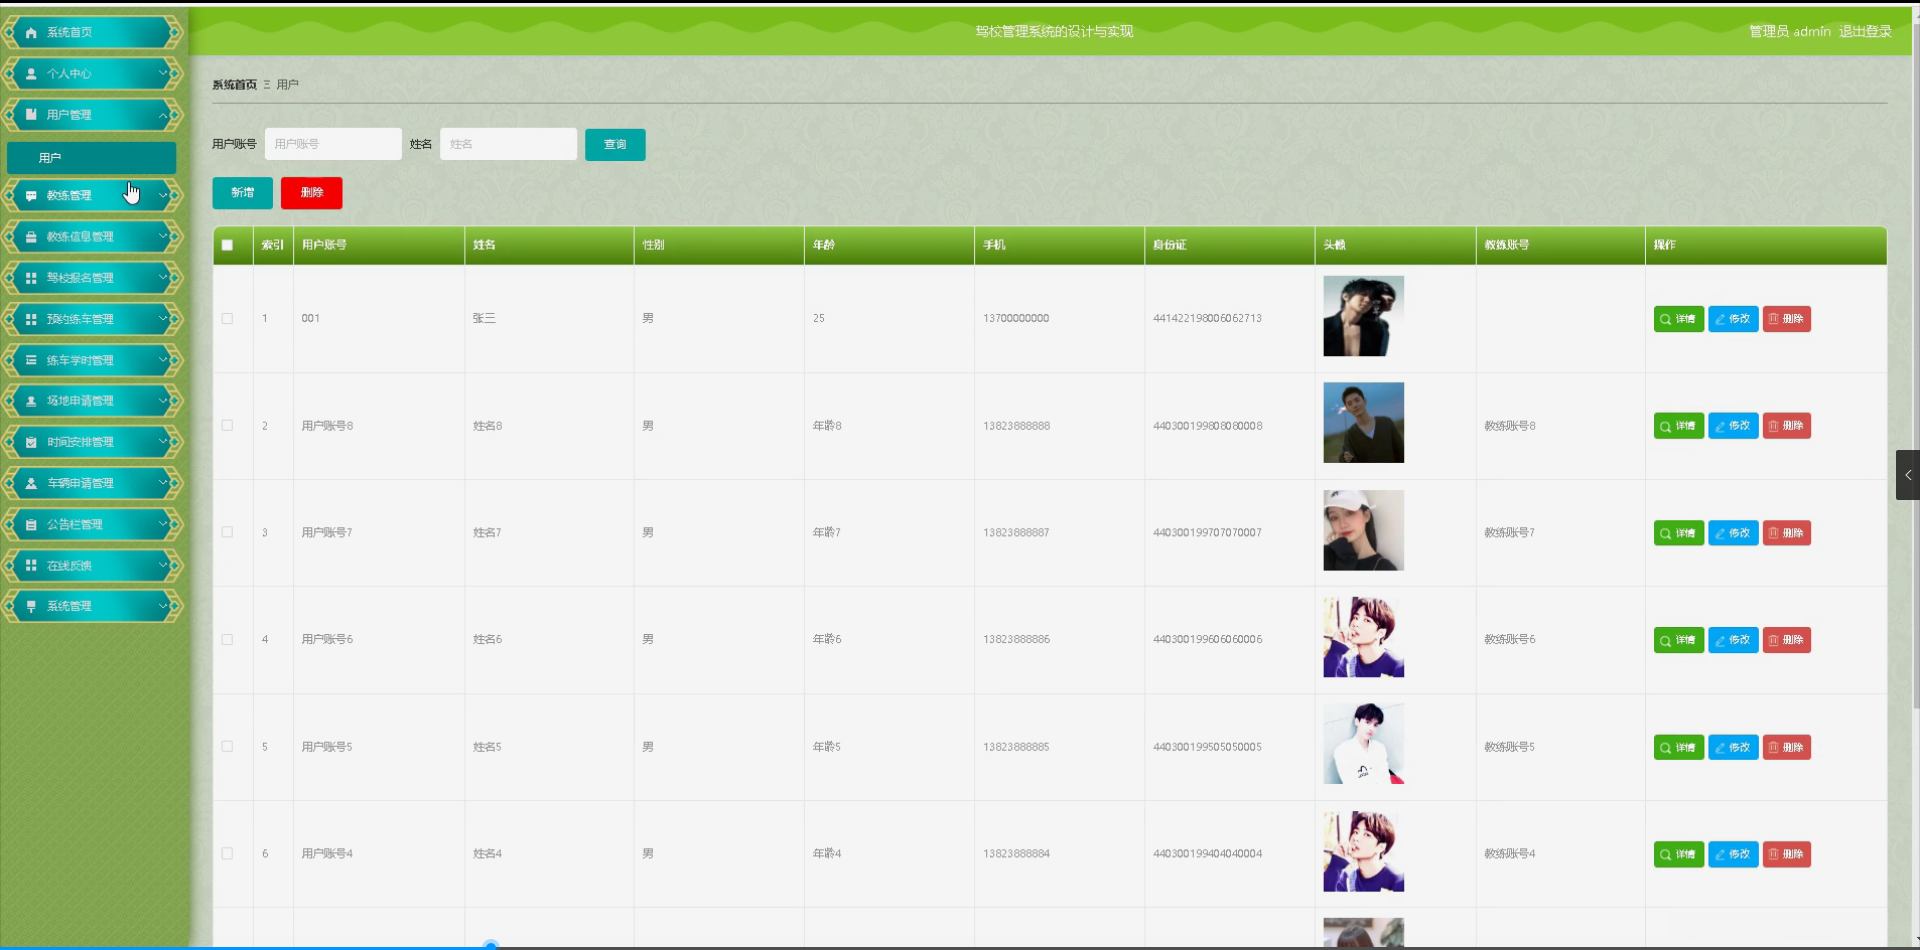The width and height of the screenshot is (1920, 950).
Task: Open details (magnifier) for 用户账号6
Action: [x=1679, y=640]
